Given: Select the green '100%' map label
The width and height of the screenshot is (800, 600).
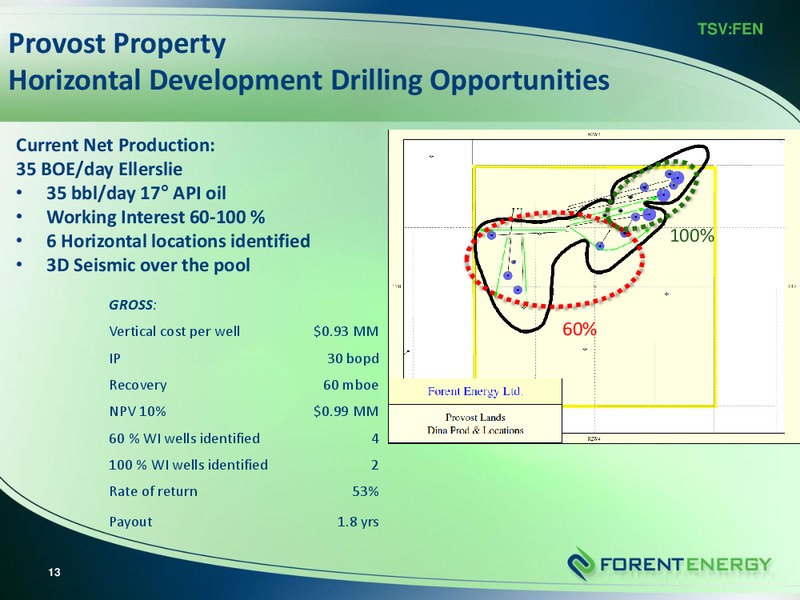Looking at the screenshot, I should click(692, 236).
